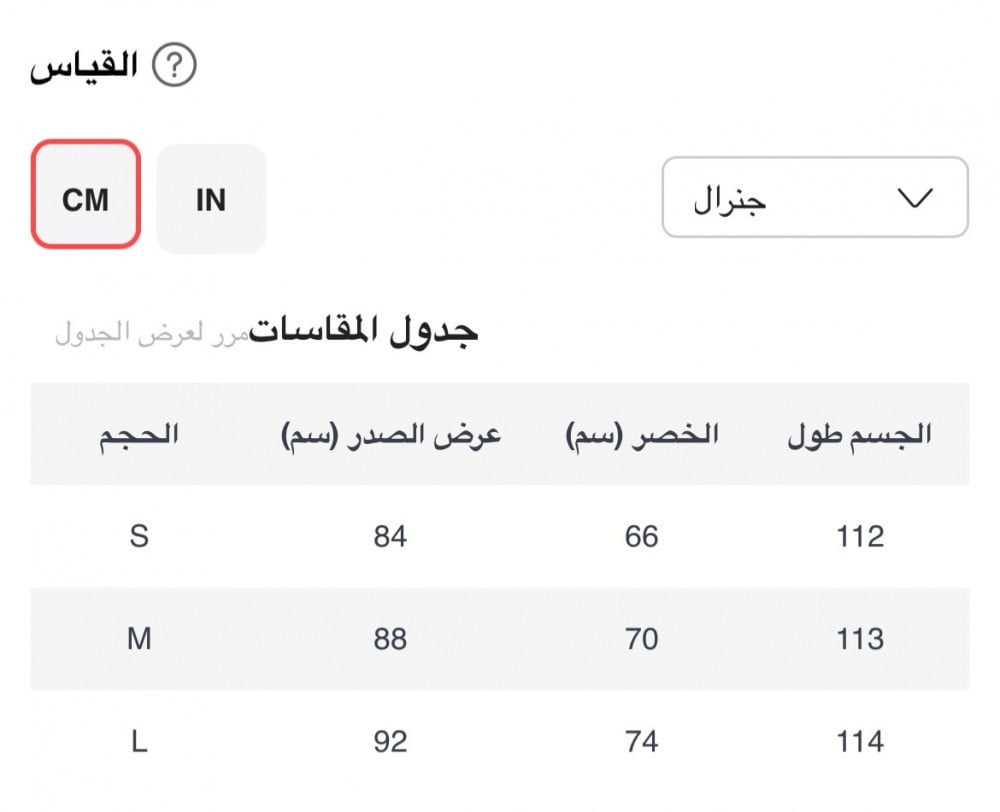Select the الحجم column header

139,435
